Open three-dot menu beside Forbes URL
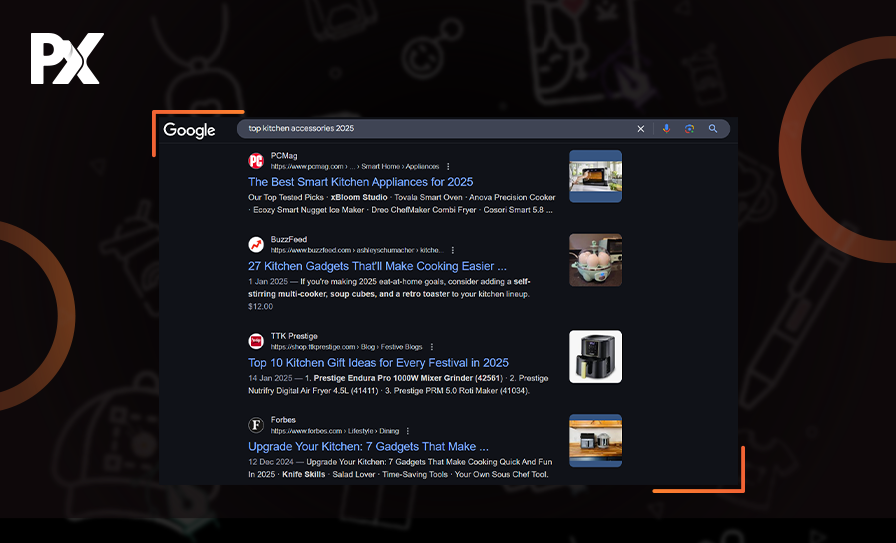 point(408,431)
